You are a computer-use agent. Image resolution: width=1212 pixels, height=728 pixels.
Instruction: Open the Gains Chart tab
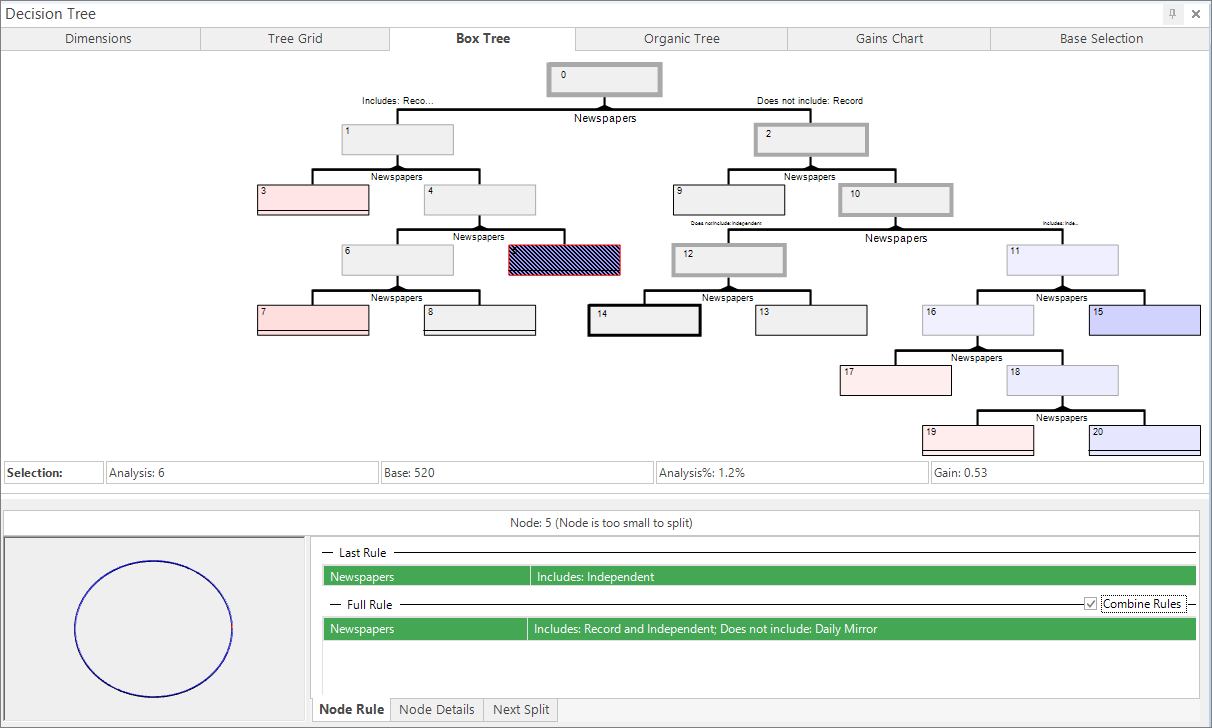coord(889,39)
